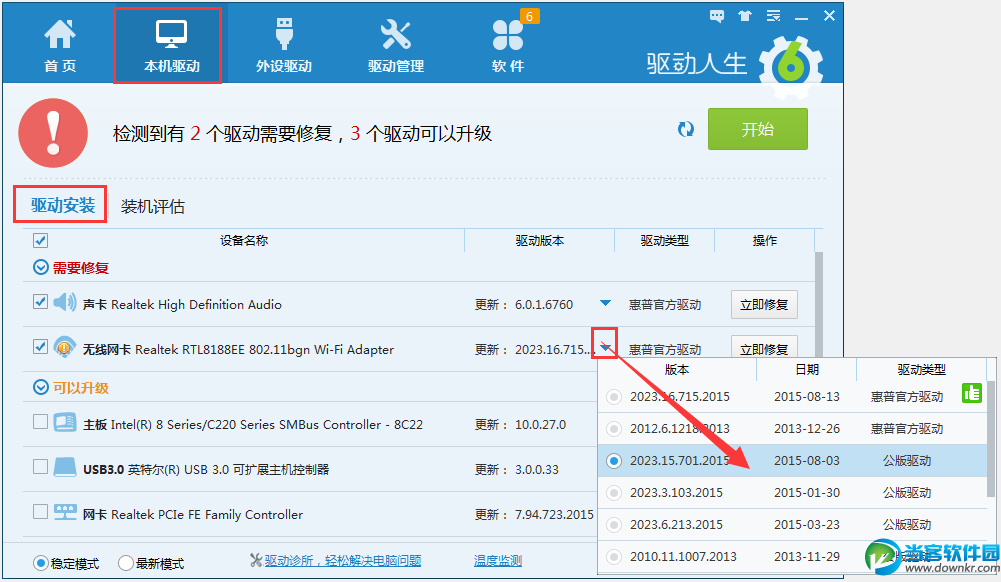Click the 声卡 speaker device icon
This screenshot has height=582, width=1001.
(64, 302)
